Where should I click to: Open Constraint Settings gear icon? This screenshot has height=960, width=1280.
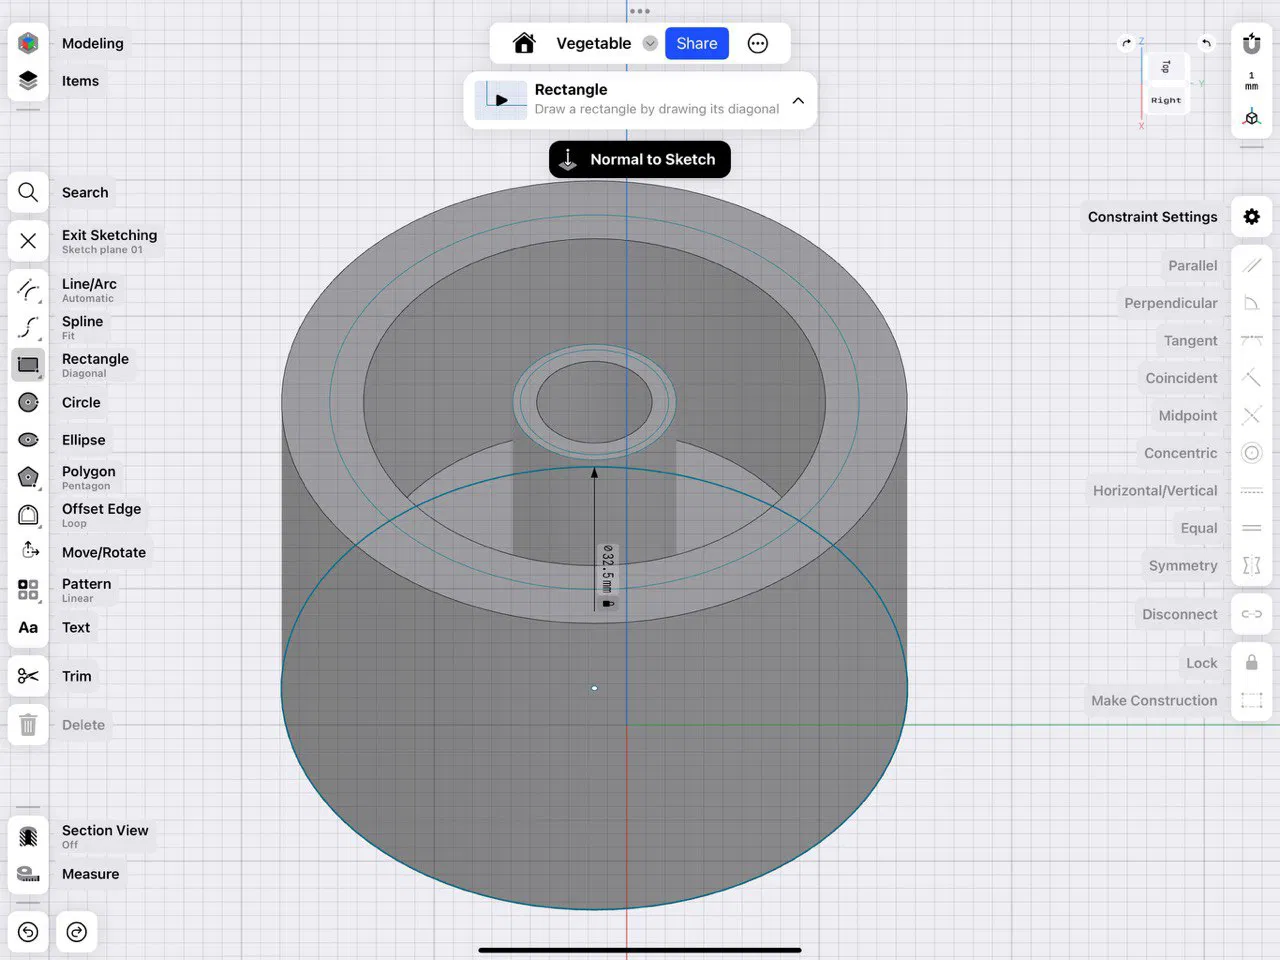click(1252, 217)
